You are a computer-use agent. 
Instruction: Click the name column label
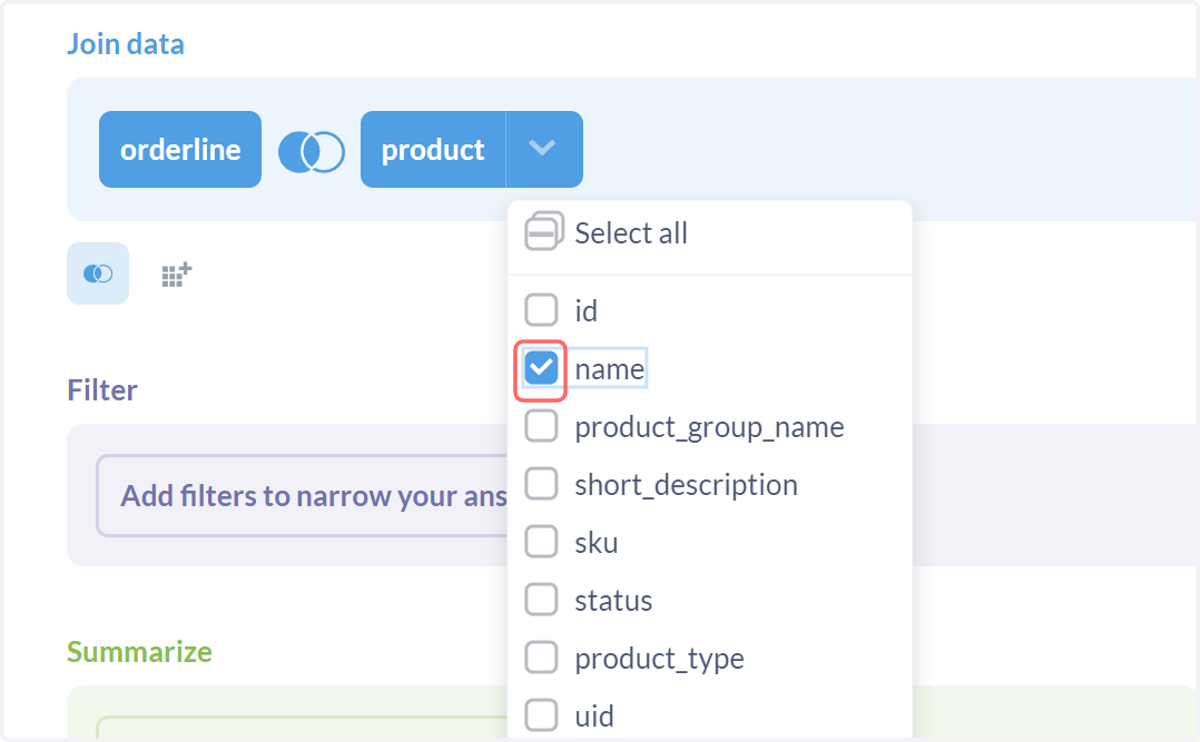click(609, 369)
